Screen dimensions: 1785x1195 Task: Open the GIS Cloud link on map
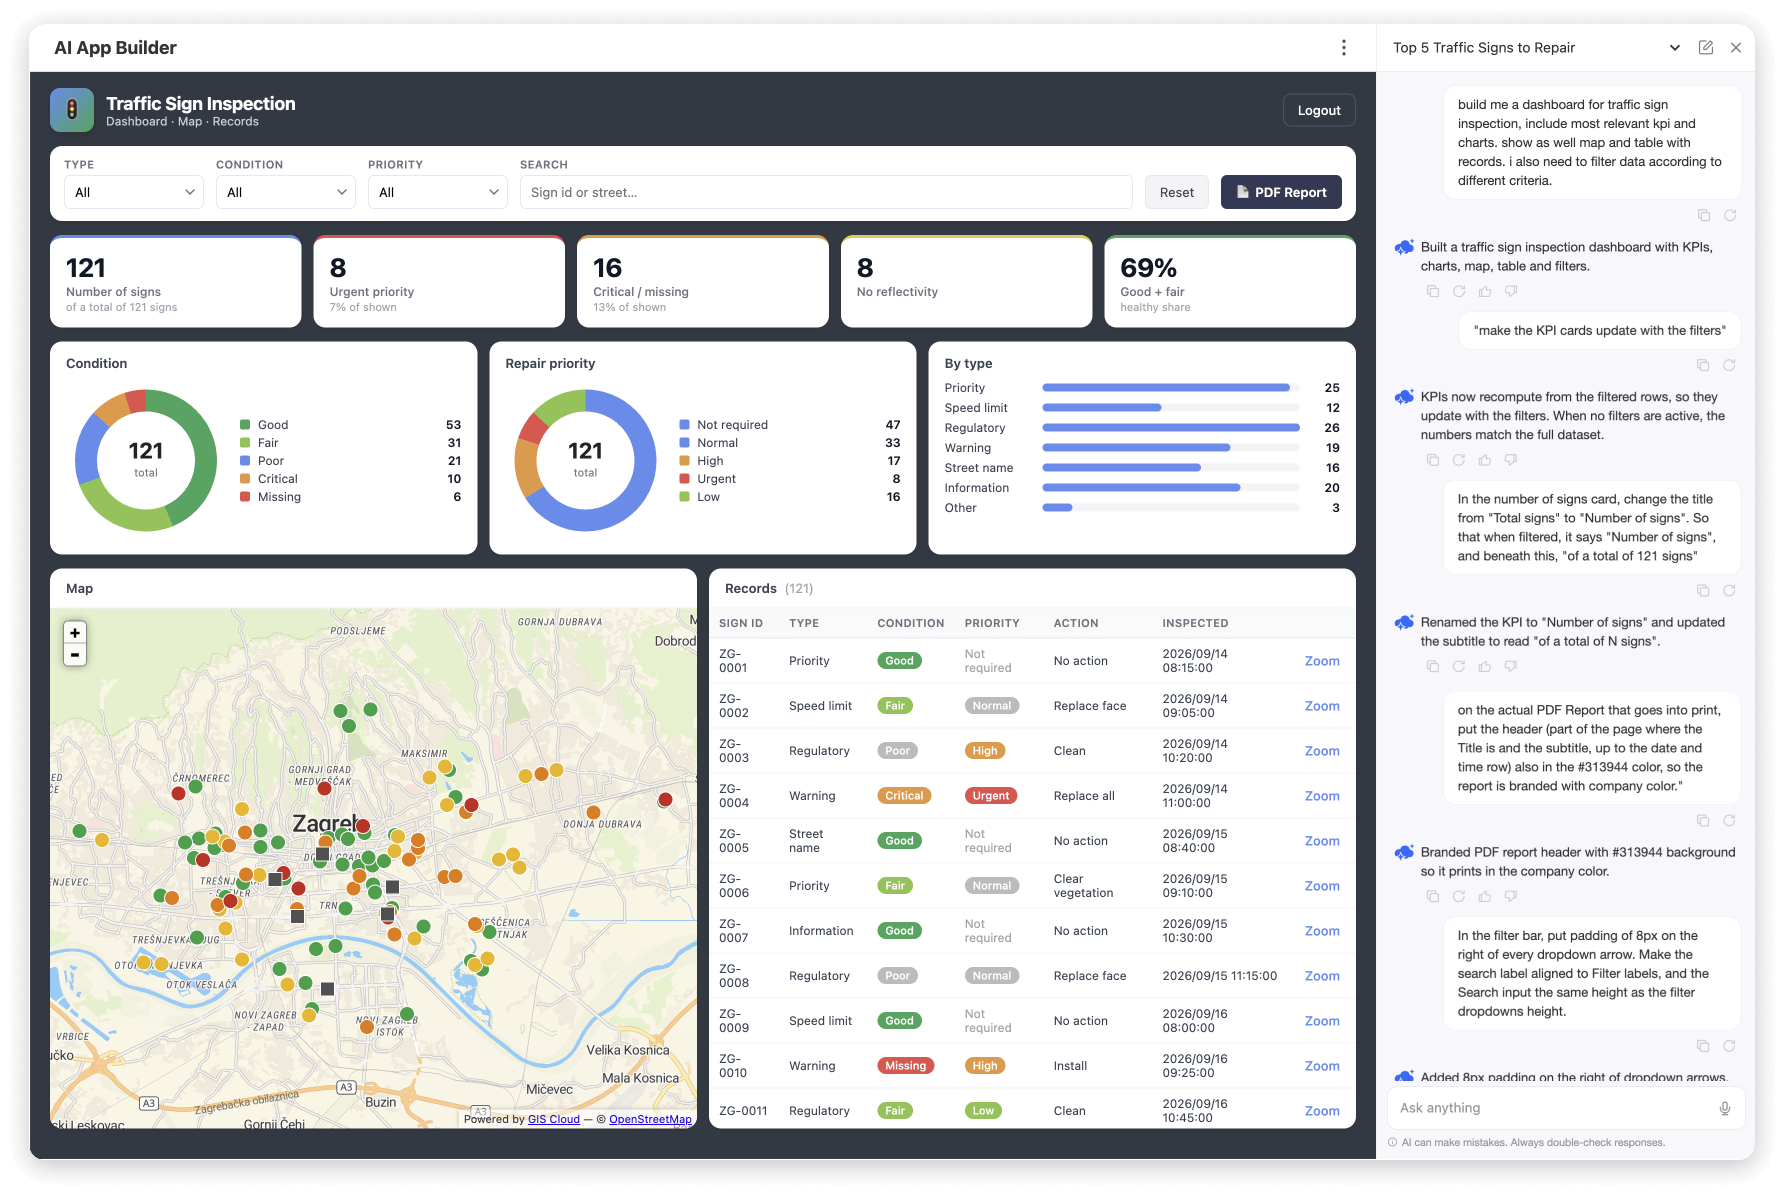pyautogui.click(x=554, y=1119)
